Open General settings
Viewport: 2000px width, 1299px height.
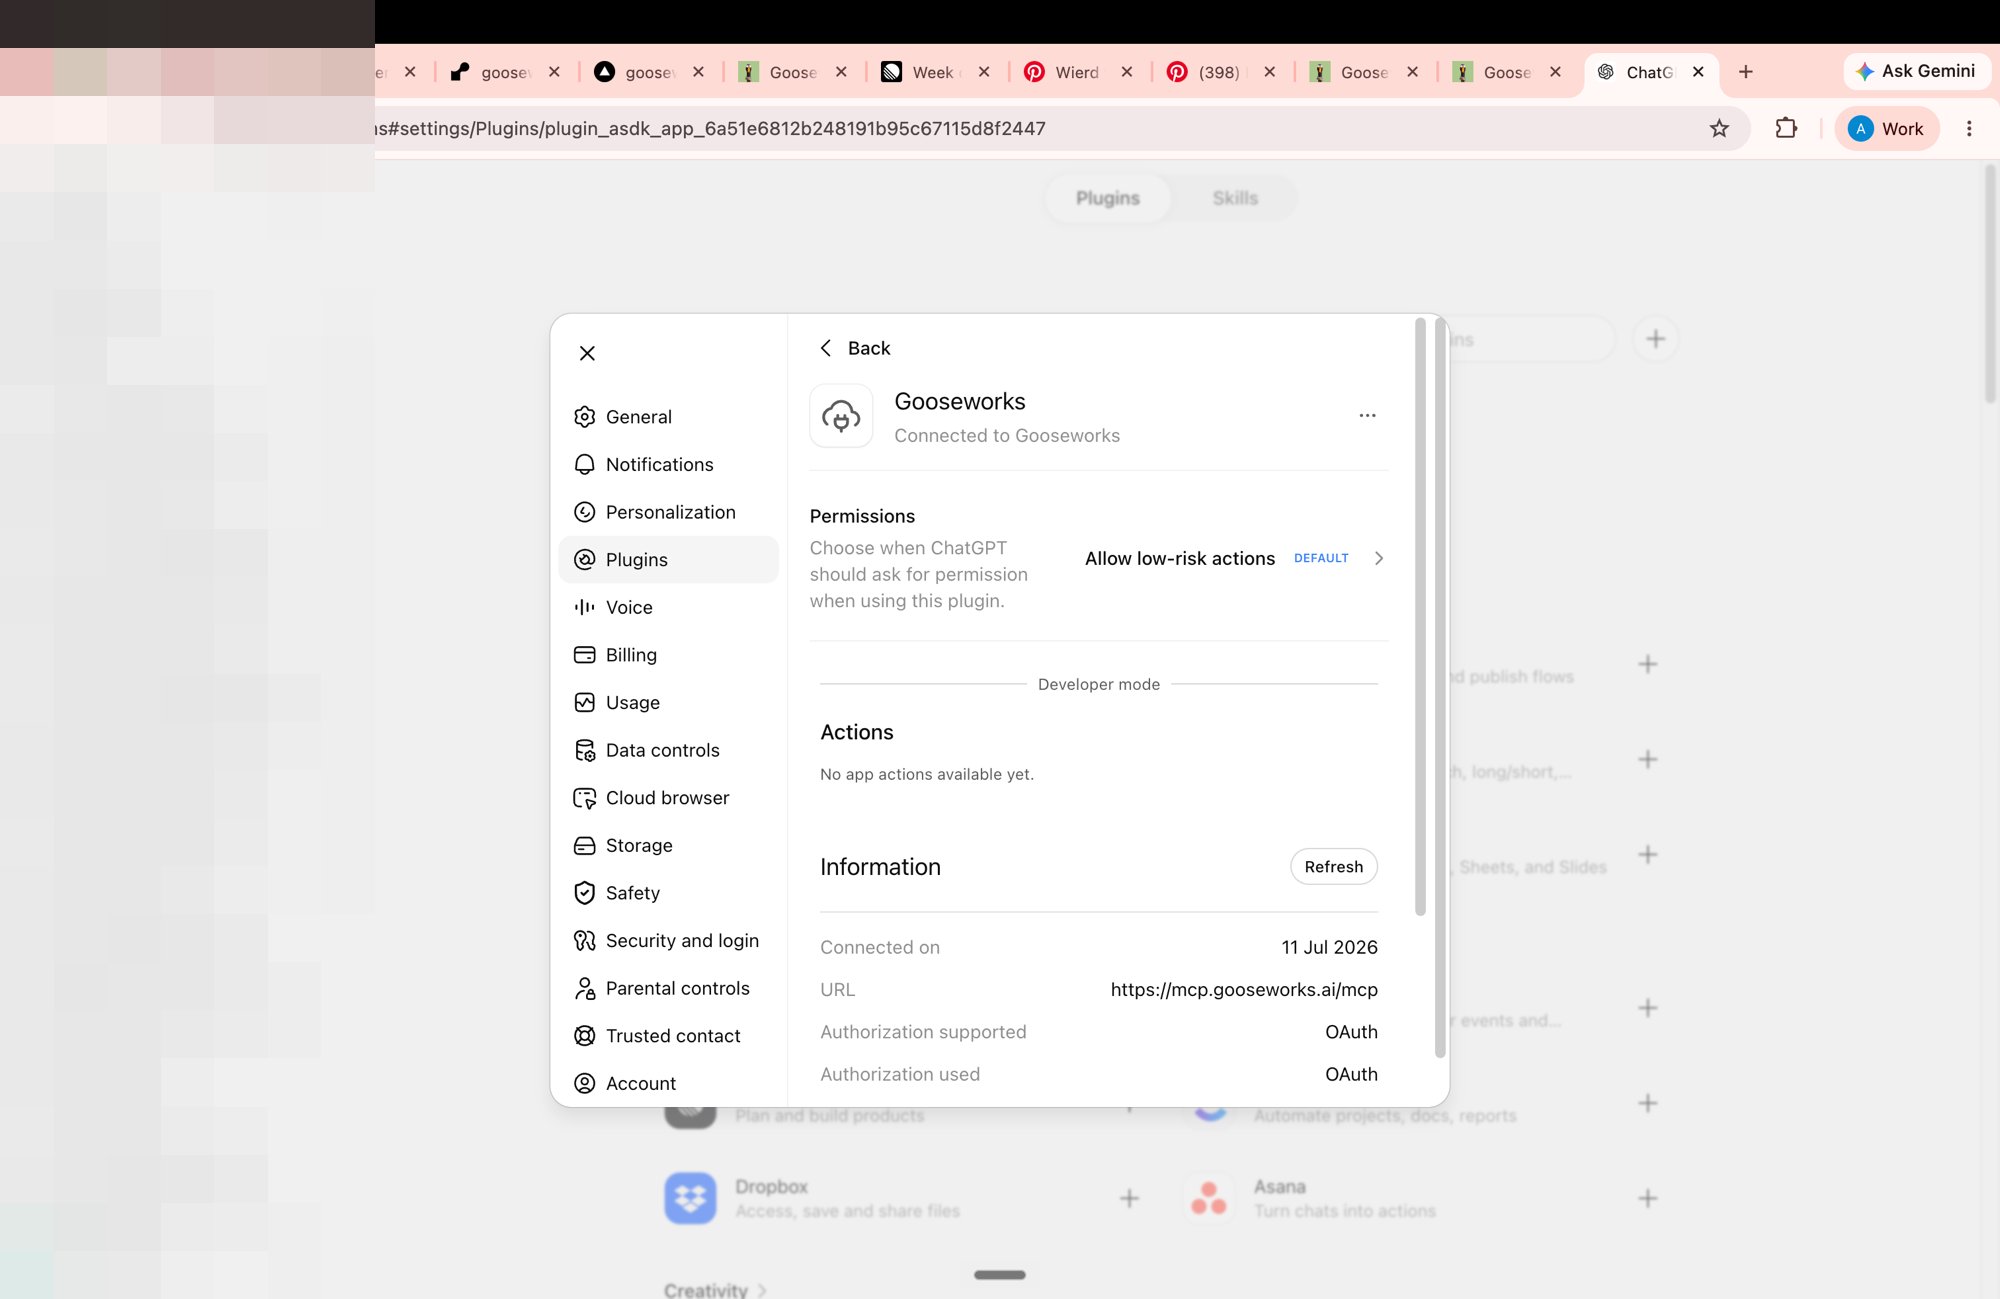(x=668, y=417)
